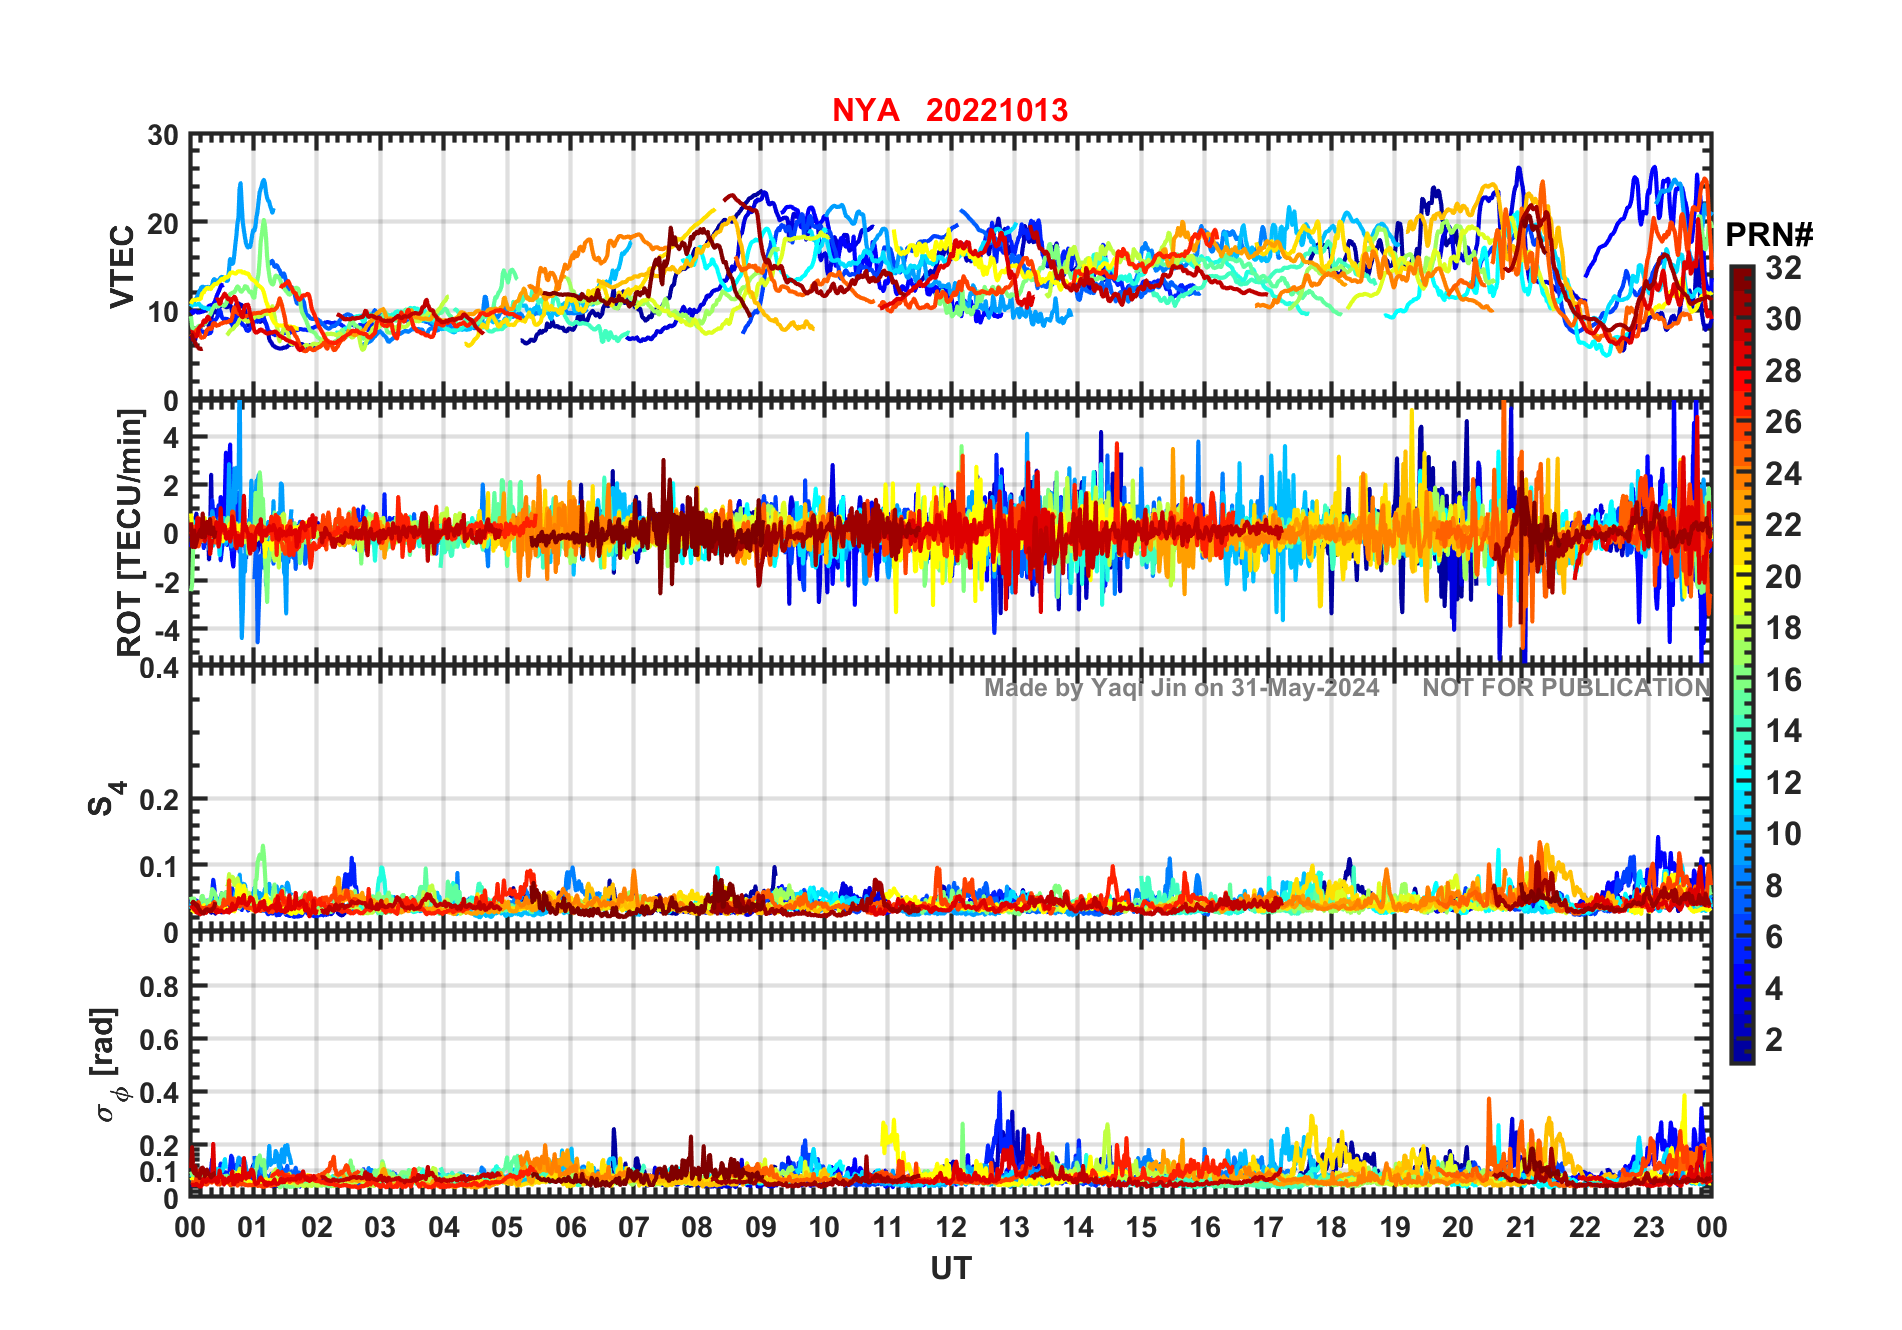The image size is (1902, 1330).
Task: Click UT axis tick label '09'
Action: pyautogui.click(x=761, y=1227)
